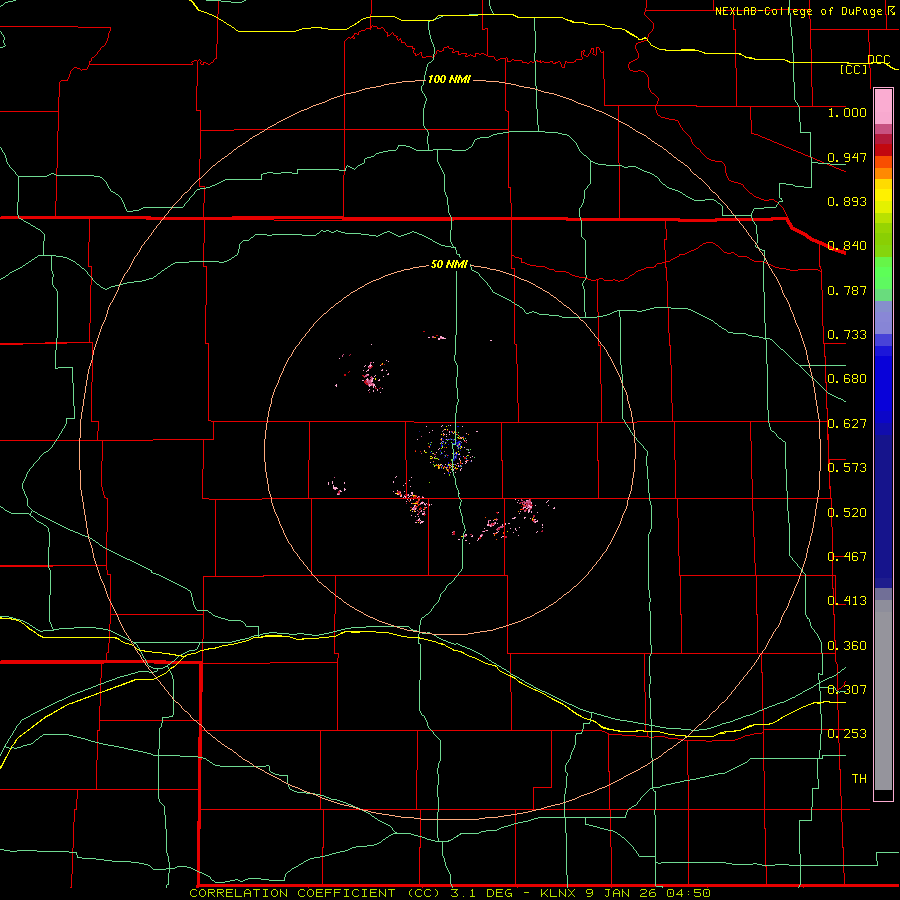Click the CORRELATION COEFFICIENT caption text
The image size is (900, 900).
(292, 893)
